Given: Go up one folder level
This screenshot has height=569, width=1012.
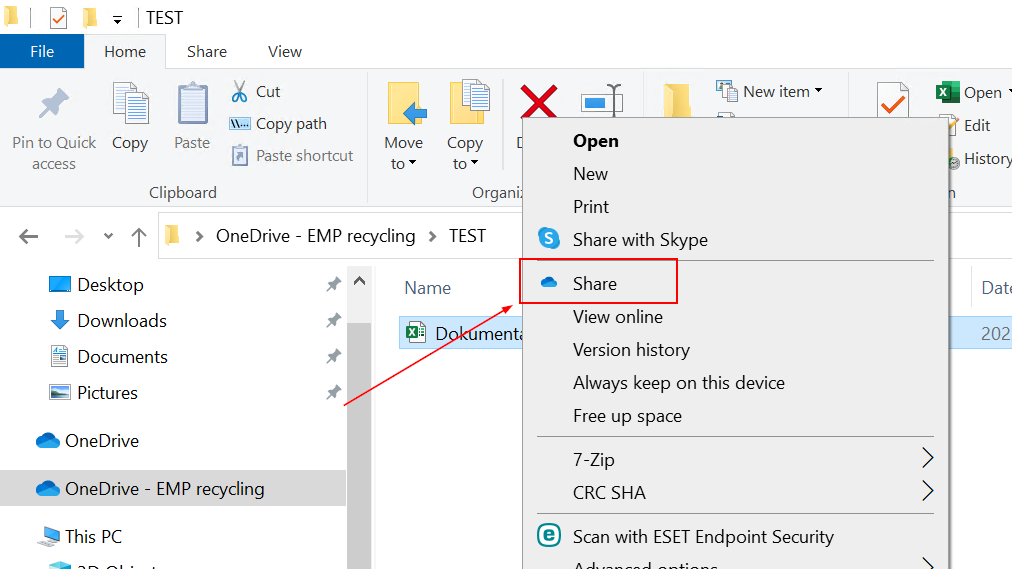Looking at the screenshot, I should tap(139, 237).
